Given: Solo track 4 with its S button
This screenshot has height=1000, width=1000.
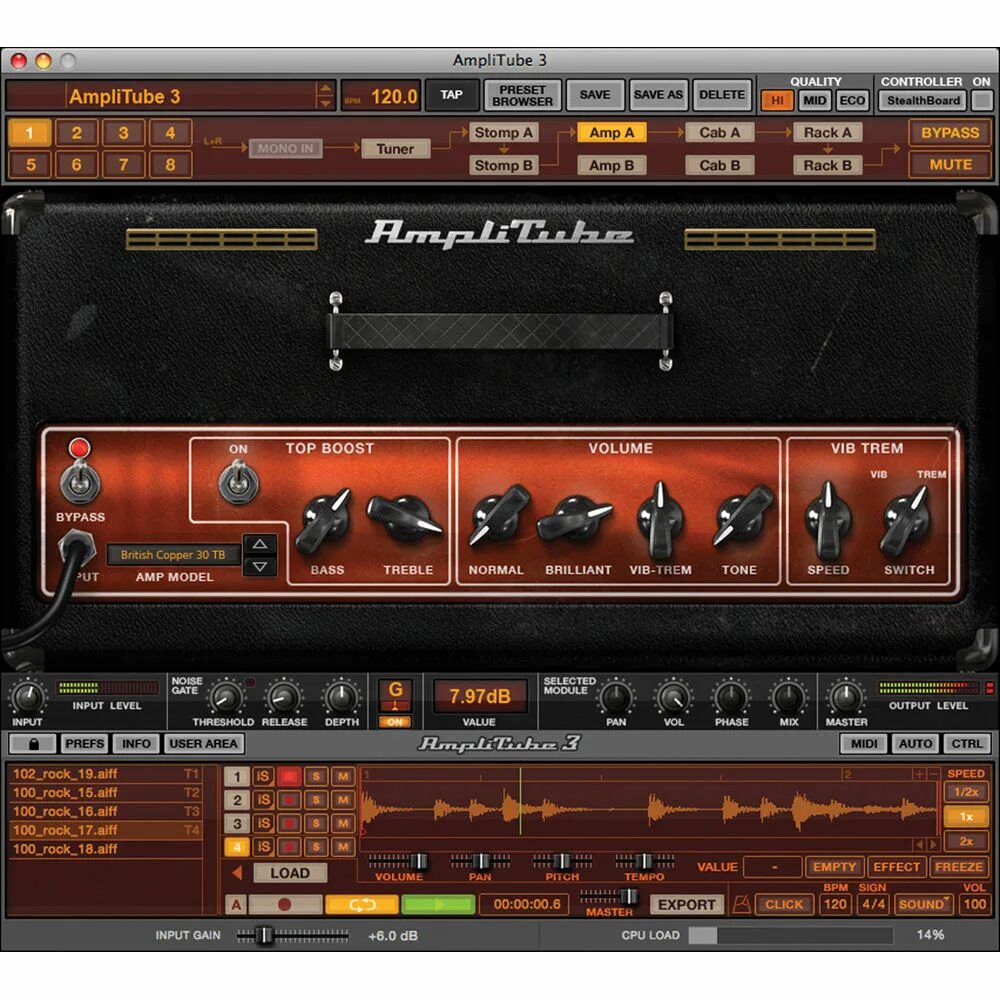Looking at the screenshot, I should click(x=316, y=847).
